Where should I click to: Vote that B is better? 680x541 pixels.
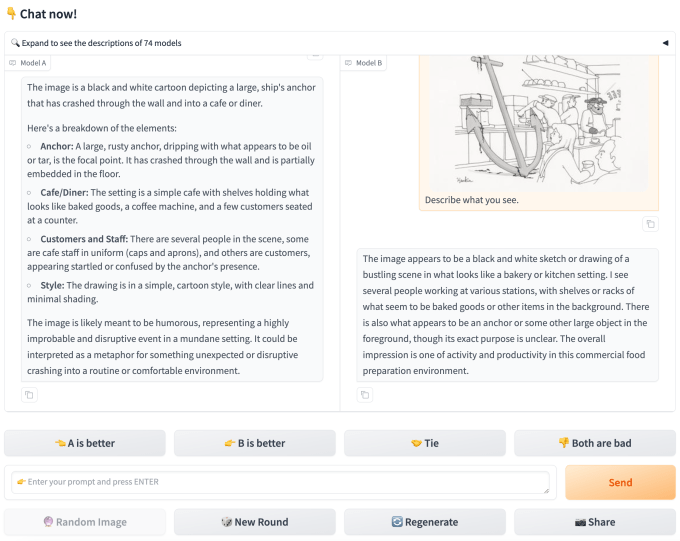tap(255, 443)
